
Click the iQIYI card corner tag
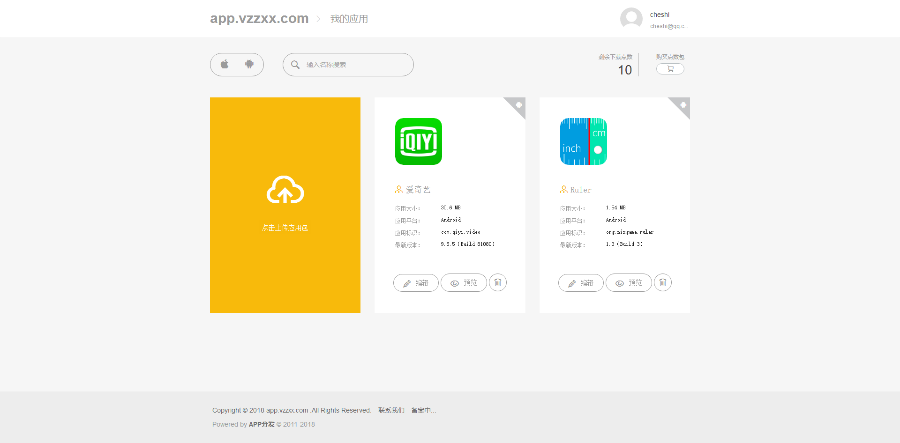click(517, 105)
